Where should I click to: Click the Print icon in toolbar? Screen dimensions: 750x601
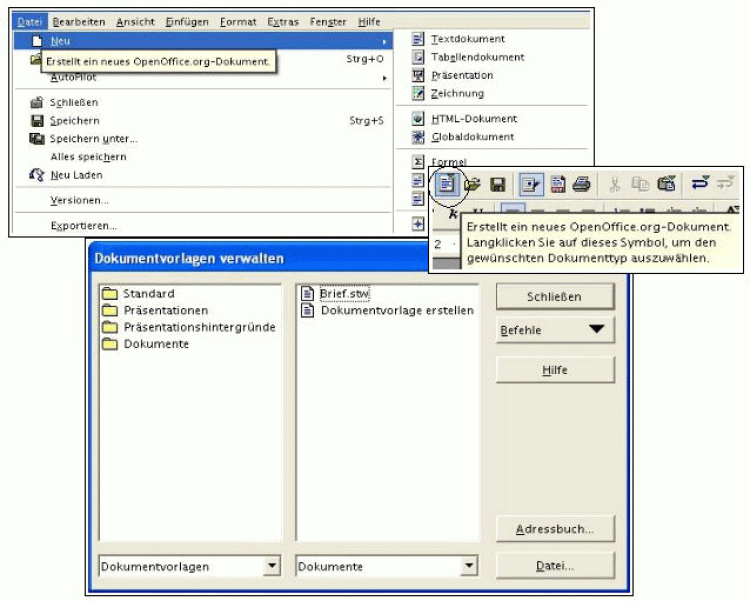(x=581, y=184)
